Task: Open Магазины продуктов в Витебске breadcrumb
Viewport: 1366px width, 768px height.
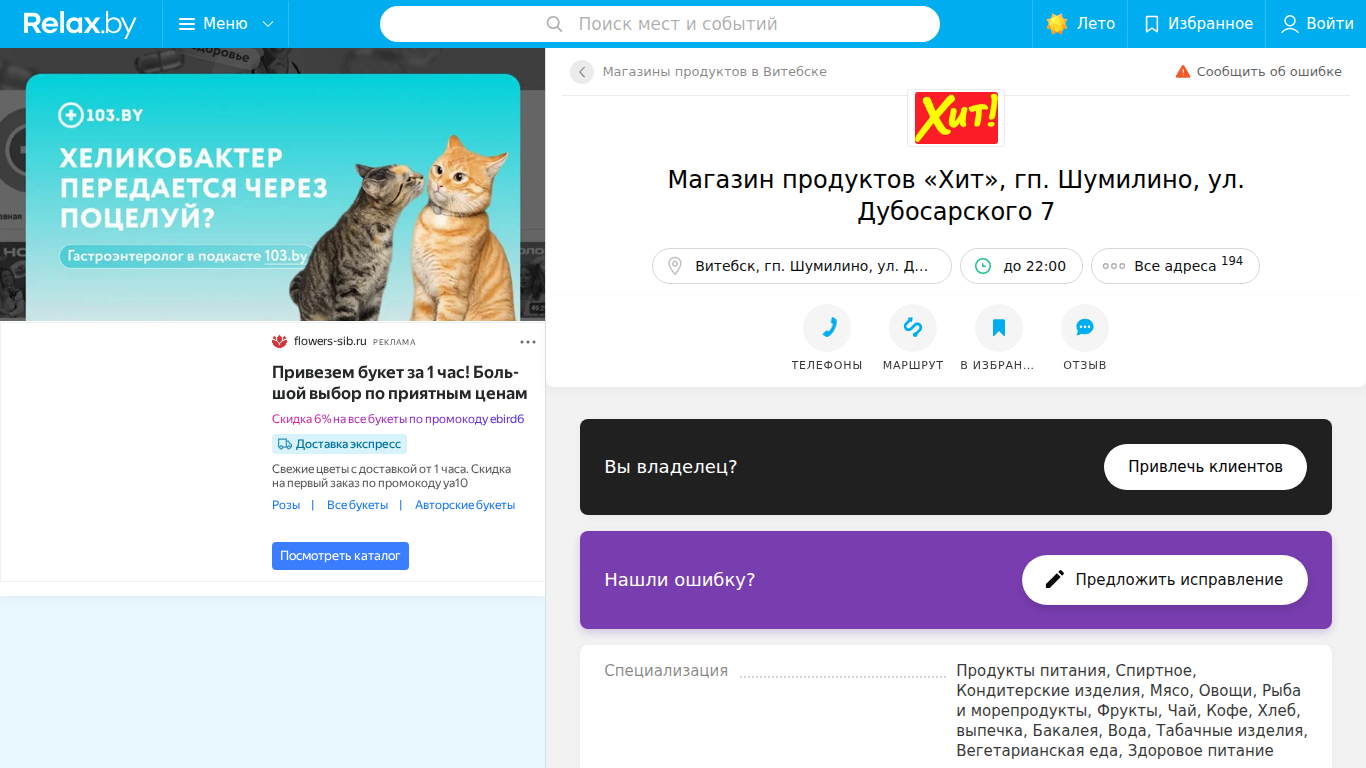Action: pos(714,72)
